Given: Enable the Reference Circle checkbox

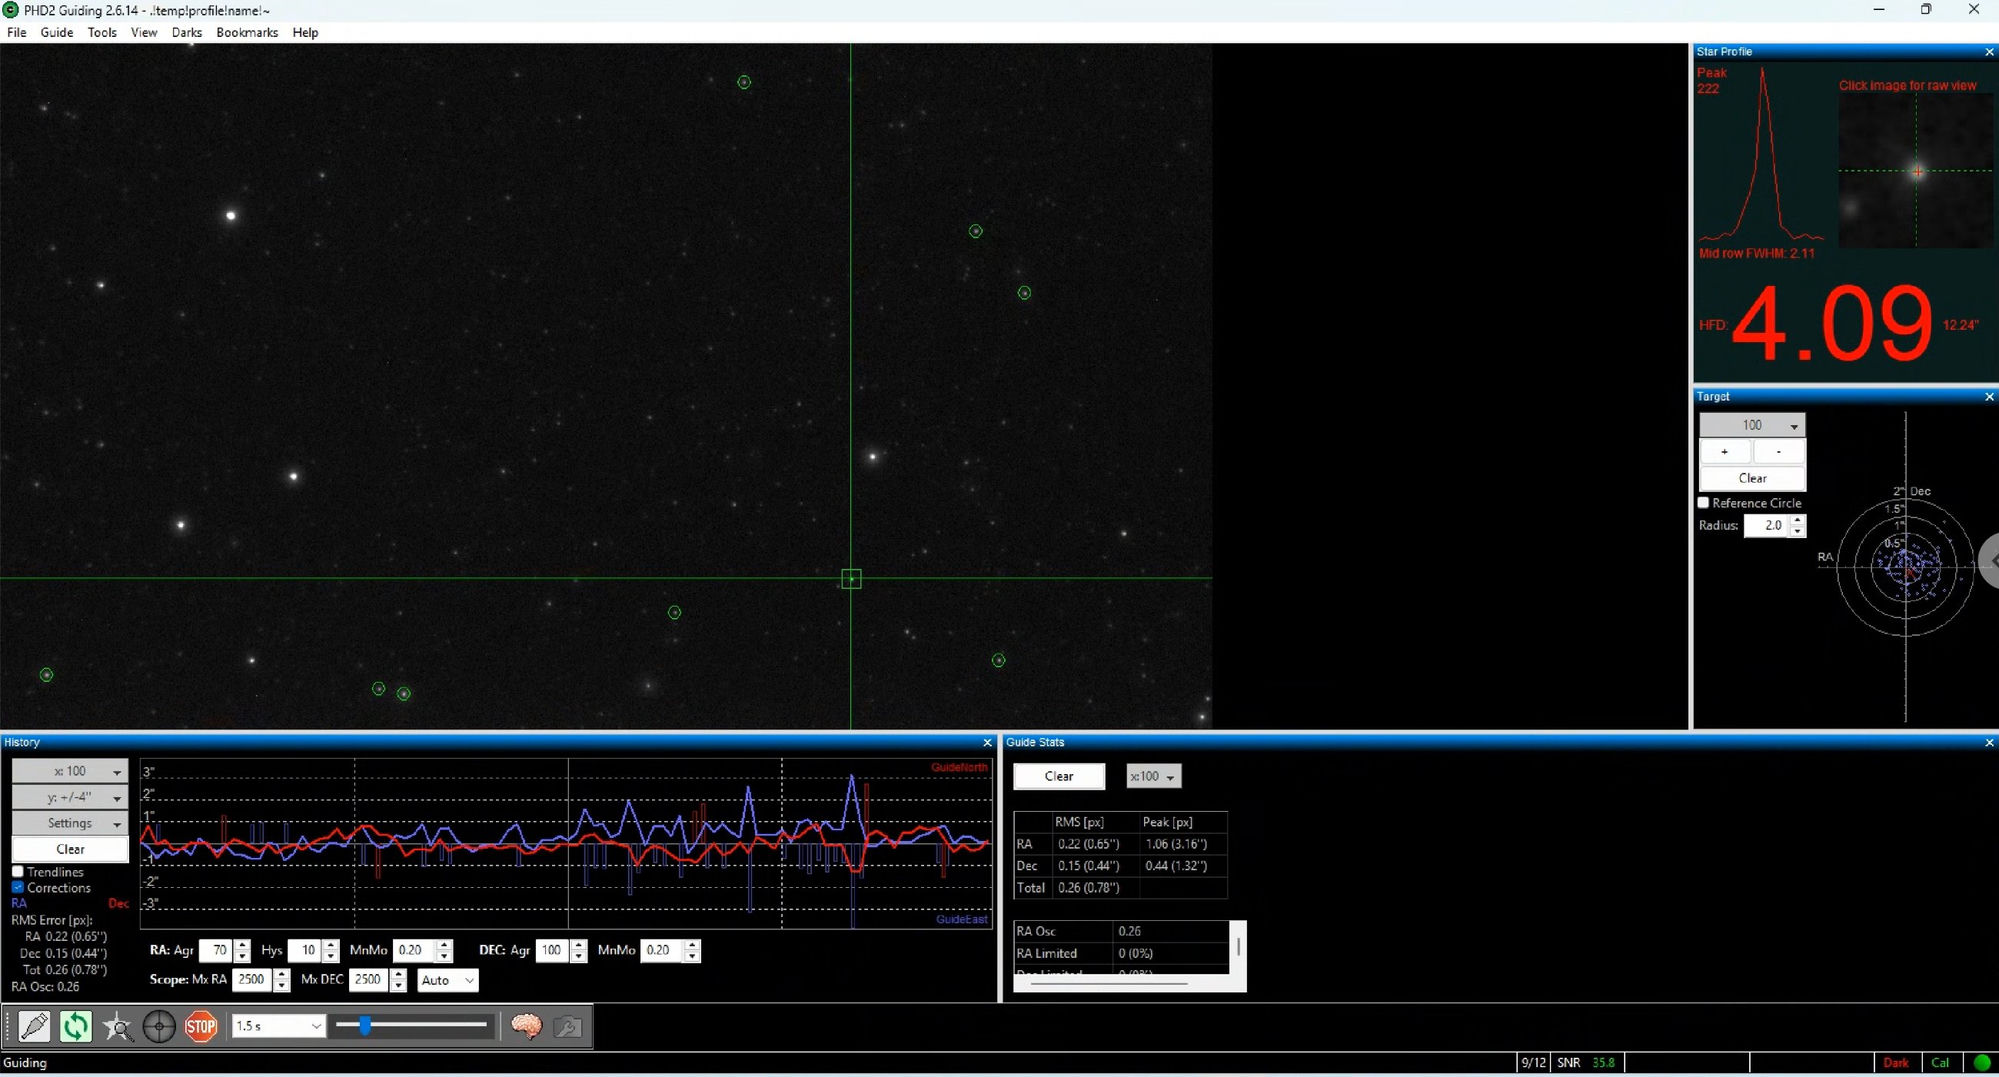Looking at the screenshot, I should (x=1704, y=503).
